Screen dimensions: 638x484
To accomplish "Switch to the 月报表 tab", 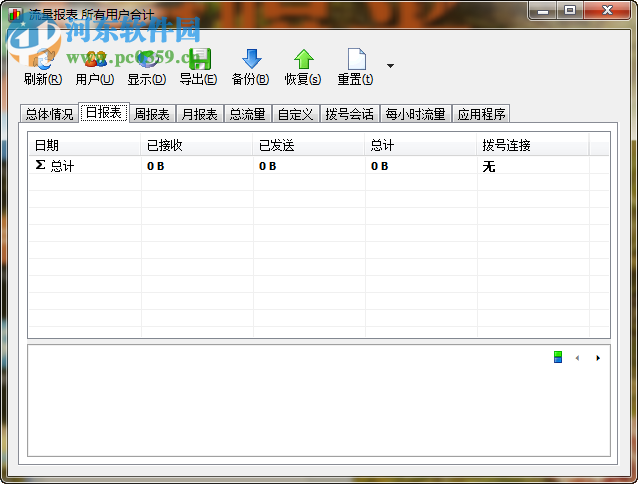I will (x=200, y=114).
